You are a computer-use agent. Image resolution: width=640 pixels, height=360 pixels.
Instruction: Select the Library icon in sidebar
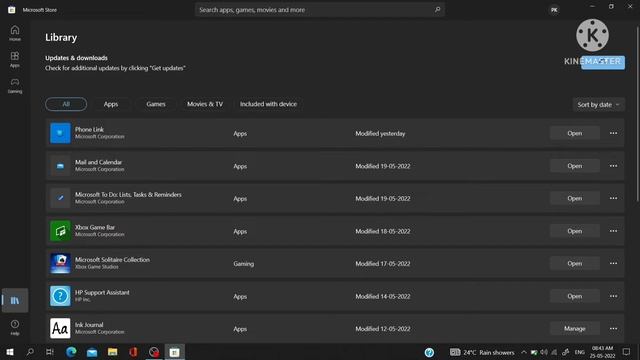tap(15, 300)
